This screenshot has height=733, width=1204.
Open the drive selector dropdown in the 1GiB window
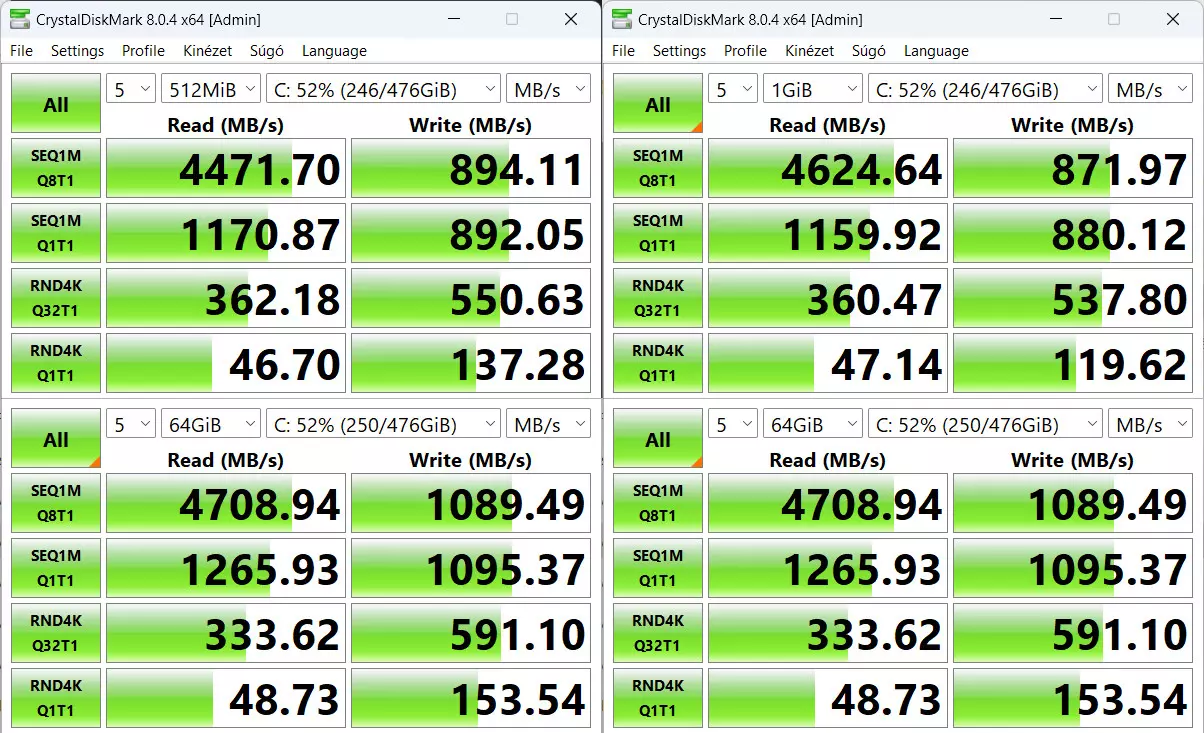point(985,89)
